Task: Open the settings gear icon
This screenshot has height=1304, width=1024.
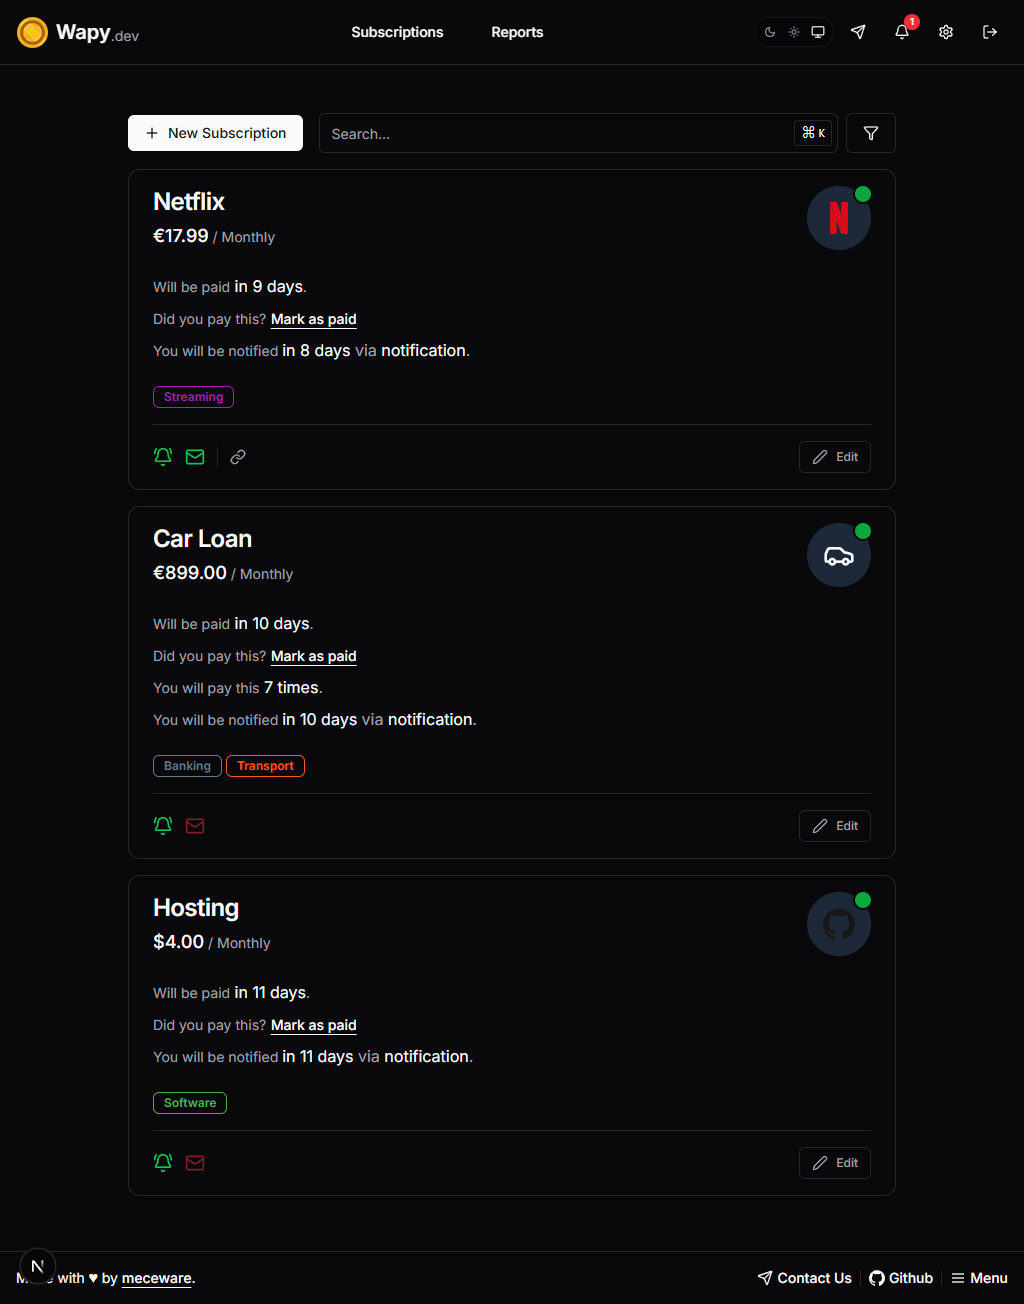Action: (x=946, y=32)
